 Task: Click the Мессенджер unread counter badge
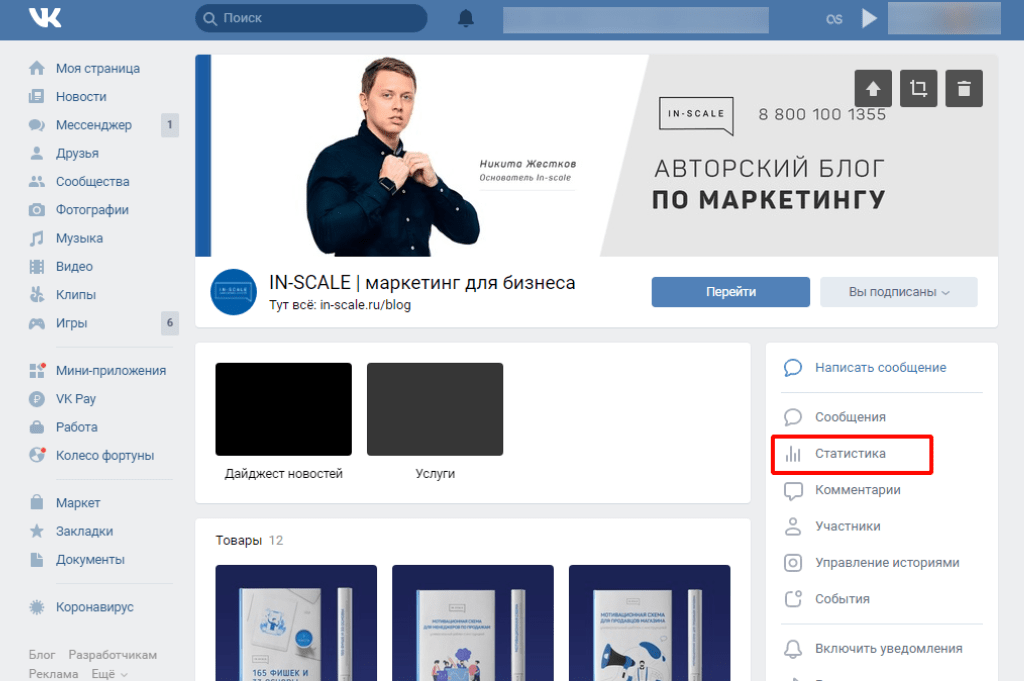(x=170, y=125)
